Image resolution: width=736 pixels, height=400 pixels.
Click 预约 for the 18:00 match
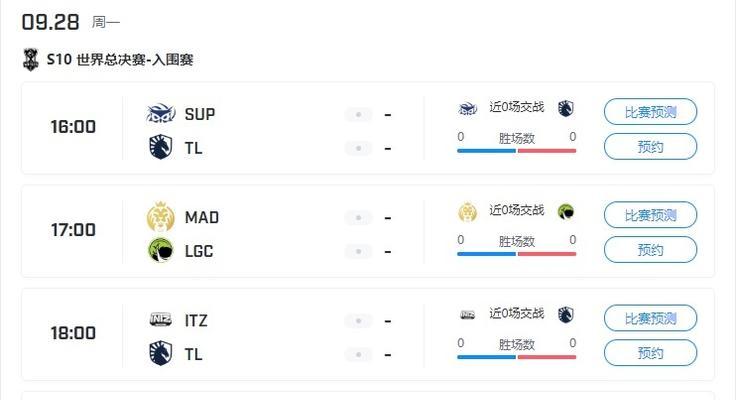[650, 353]
